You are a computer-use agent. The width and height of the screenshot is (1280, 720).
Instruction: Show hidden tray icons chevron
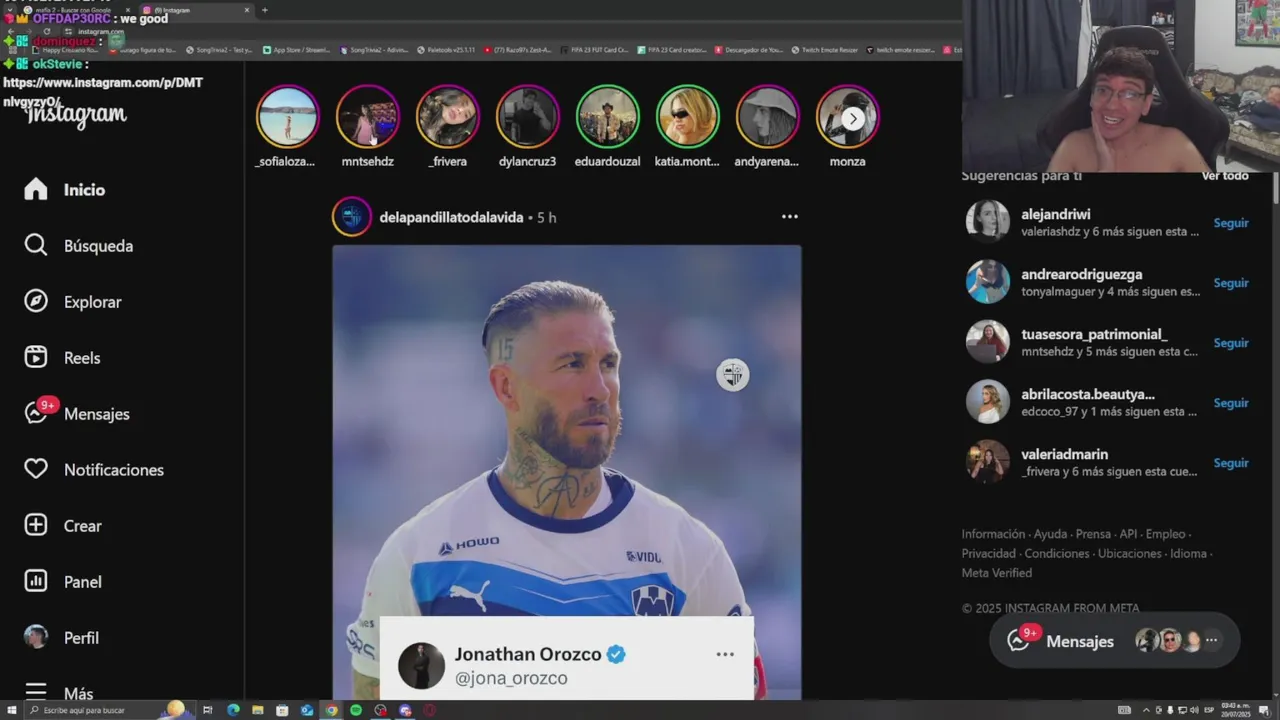1146,710
